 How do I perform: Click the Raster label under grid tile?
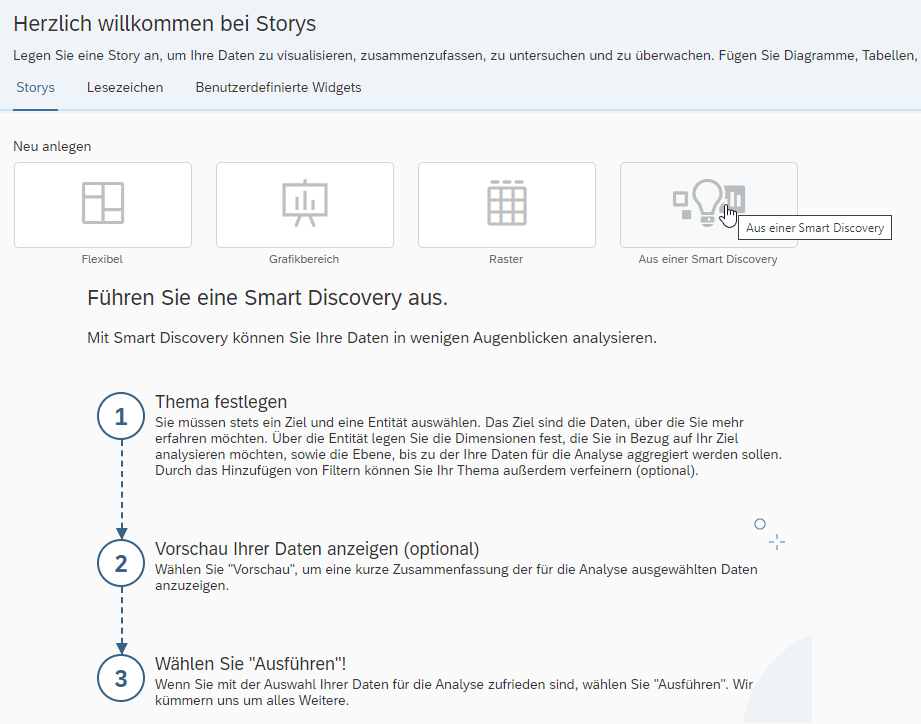(506, 259)
